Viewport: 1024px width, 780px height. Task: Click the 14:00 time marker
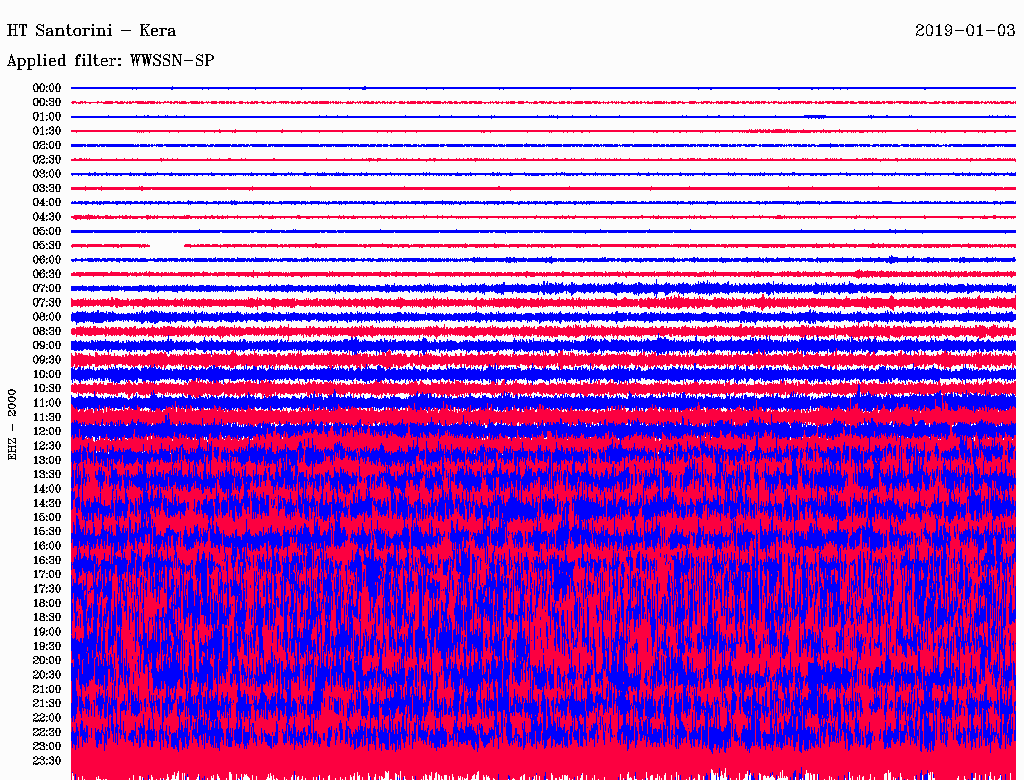tap(47, 489)
